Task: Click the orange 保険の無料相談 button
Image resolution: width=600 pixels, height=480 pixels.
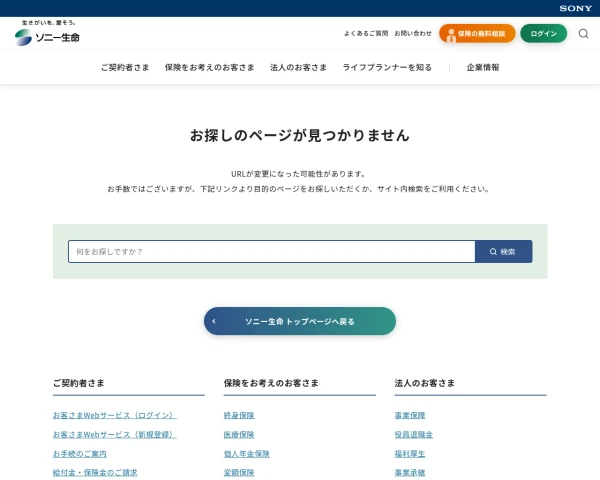Action: pos(477,34)
